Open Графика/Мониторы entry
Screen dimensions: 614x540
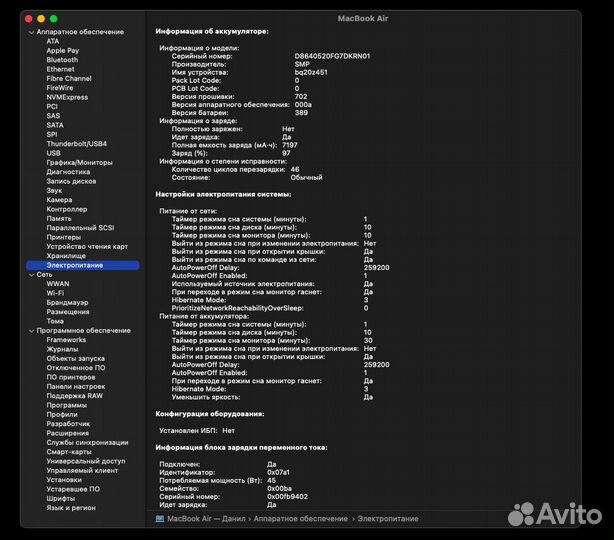tap(79, 163)
